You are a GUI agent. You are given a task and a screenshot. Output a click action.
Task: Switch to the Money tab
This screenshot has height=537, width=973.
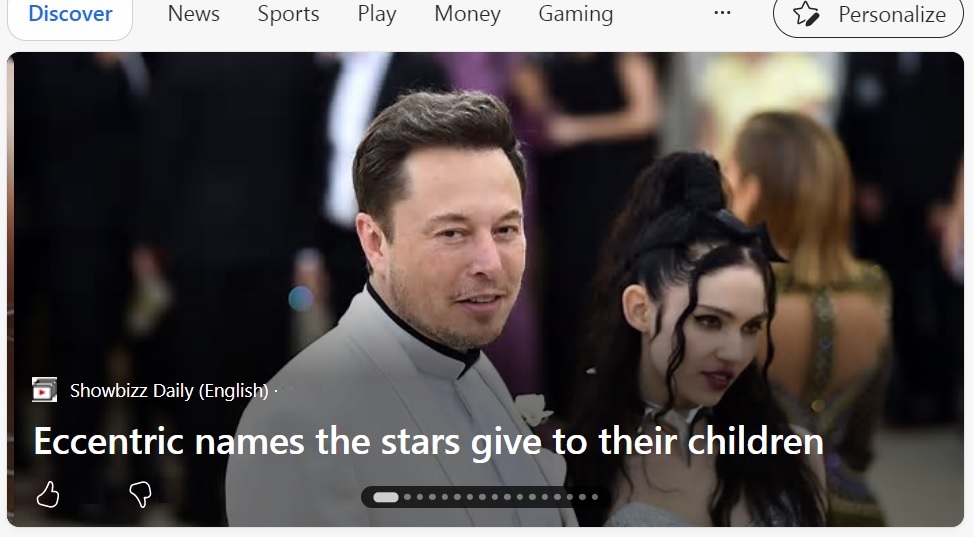click(x=467, y=14)
